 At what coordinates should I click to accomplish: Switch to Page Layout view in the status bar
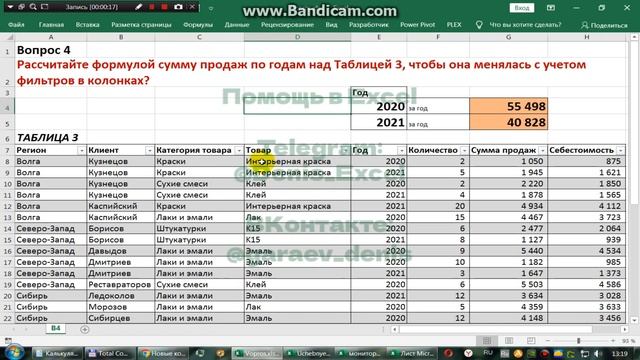point(509,340)
